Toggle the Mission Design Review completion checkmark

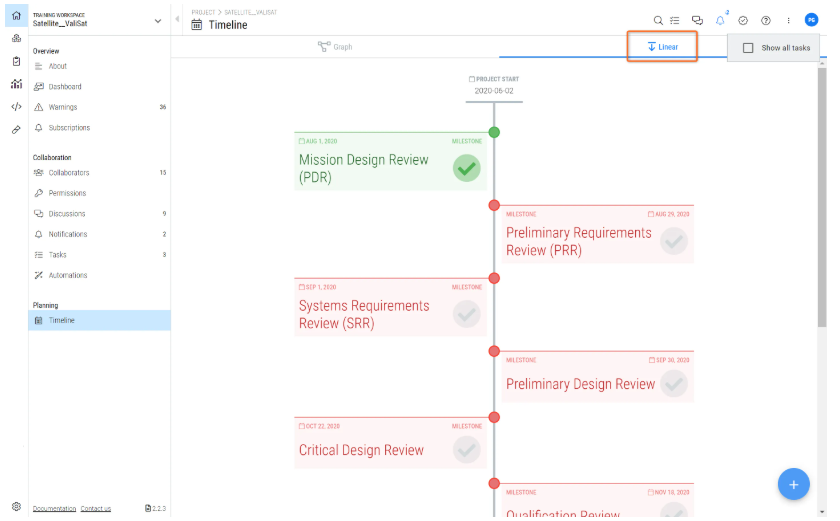pos(466,168)
